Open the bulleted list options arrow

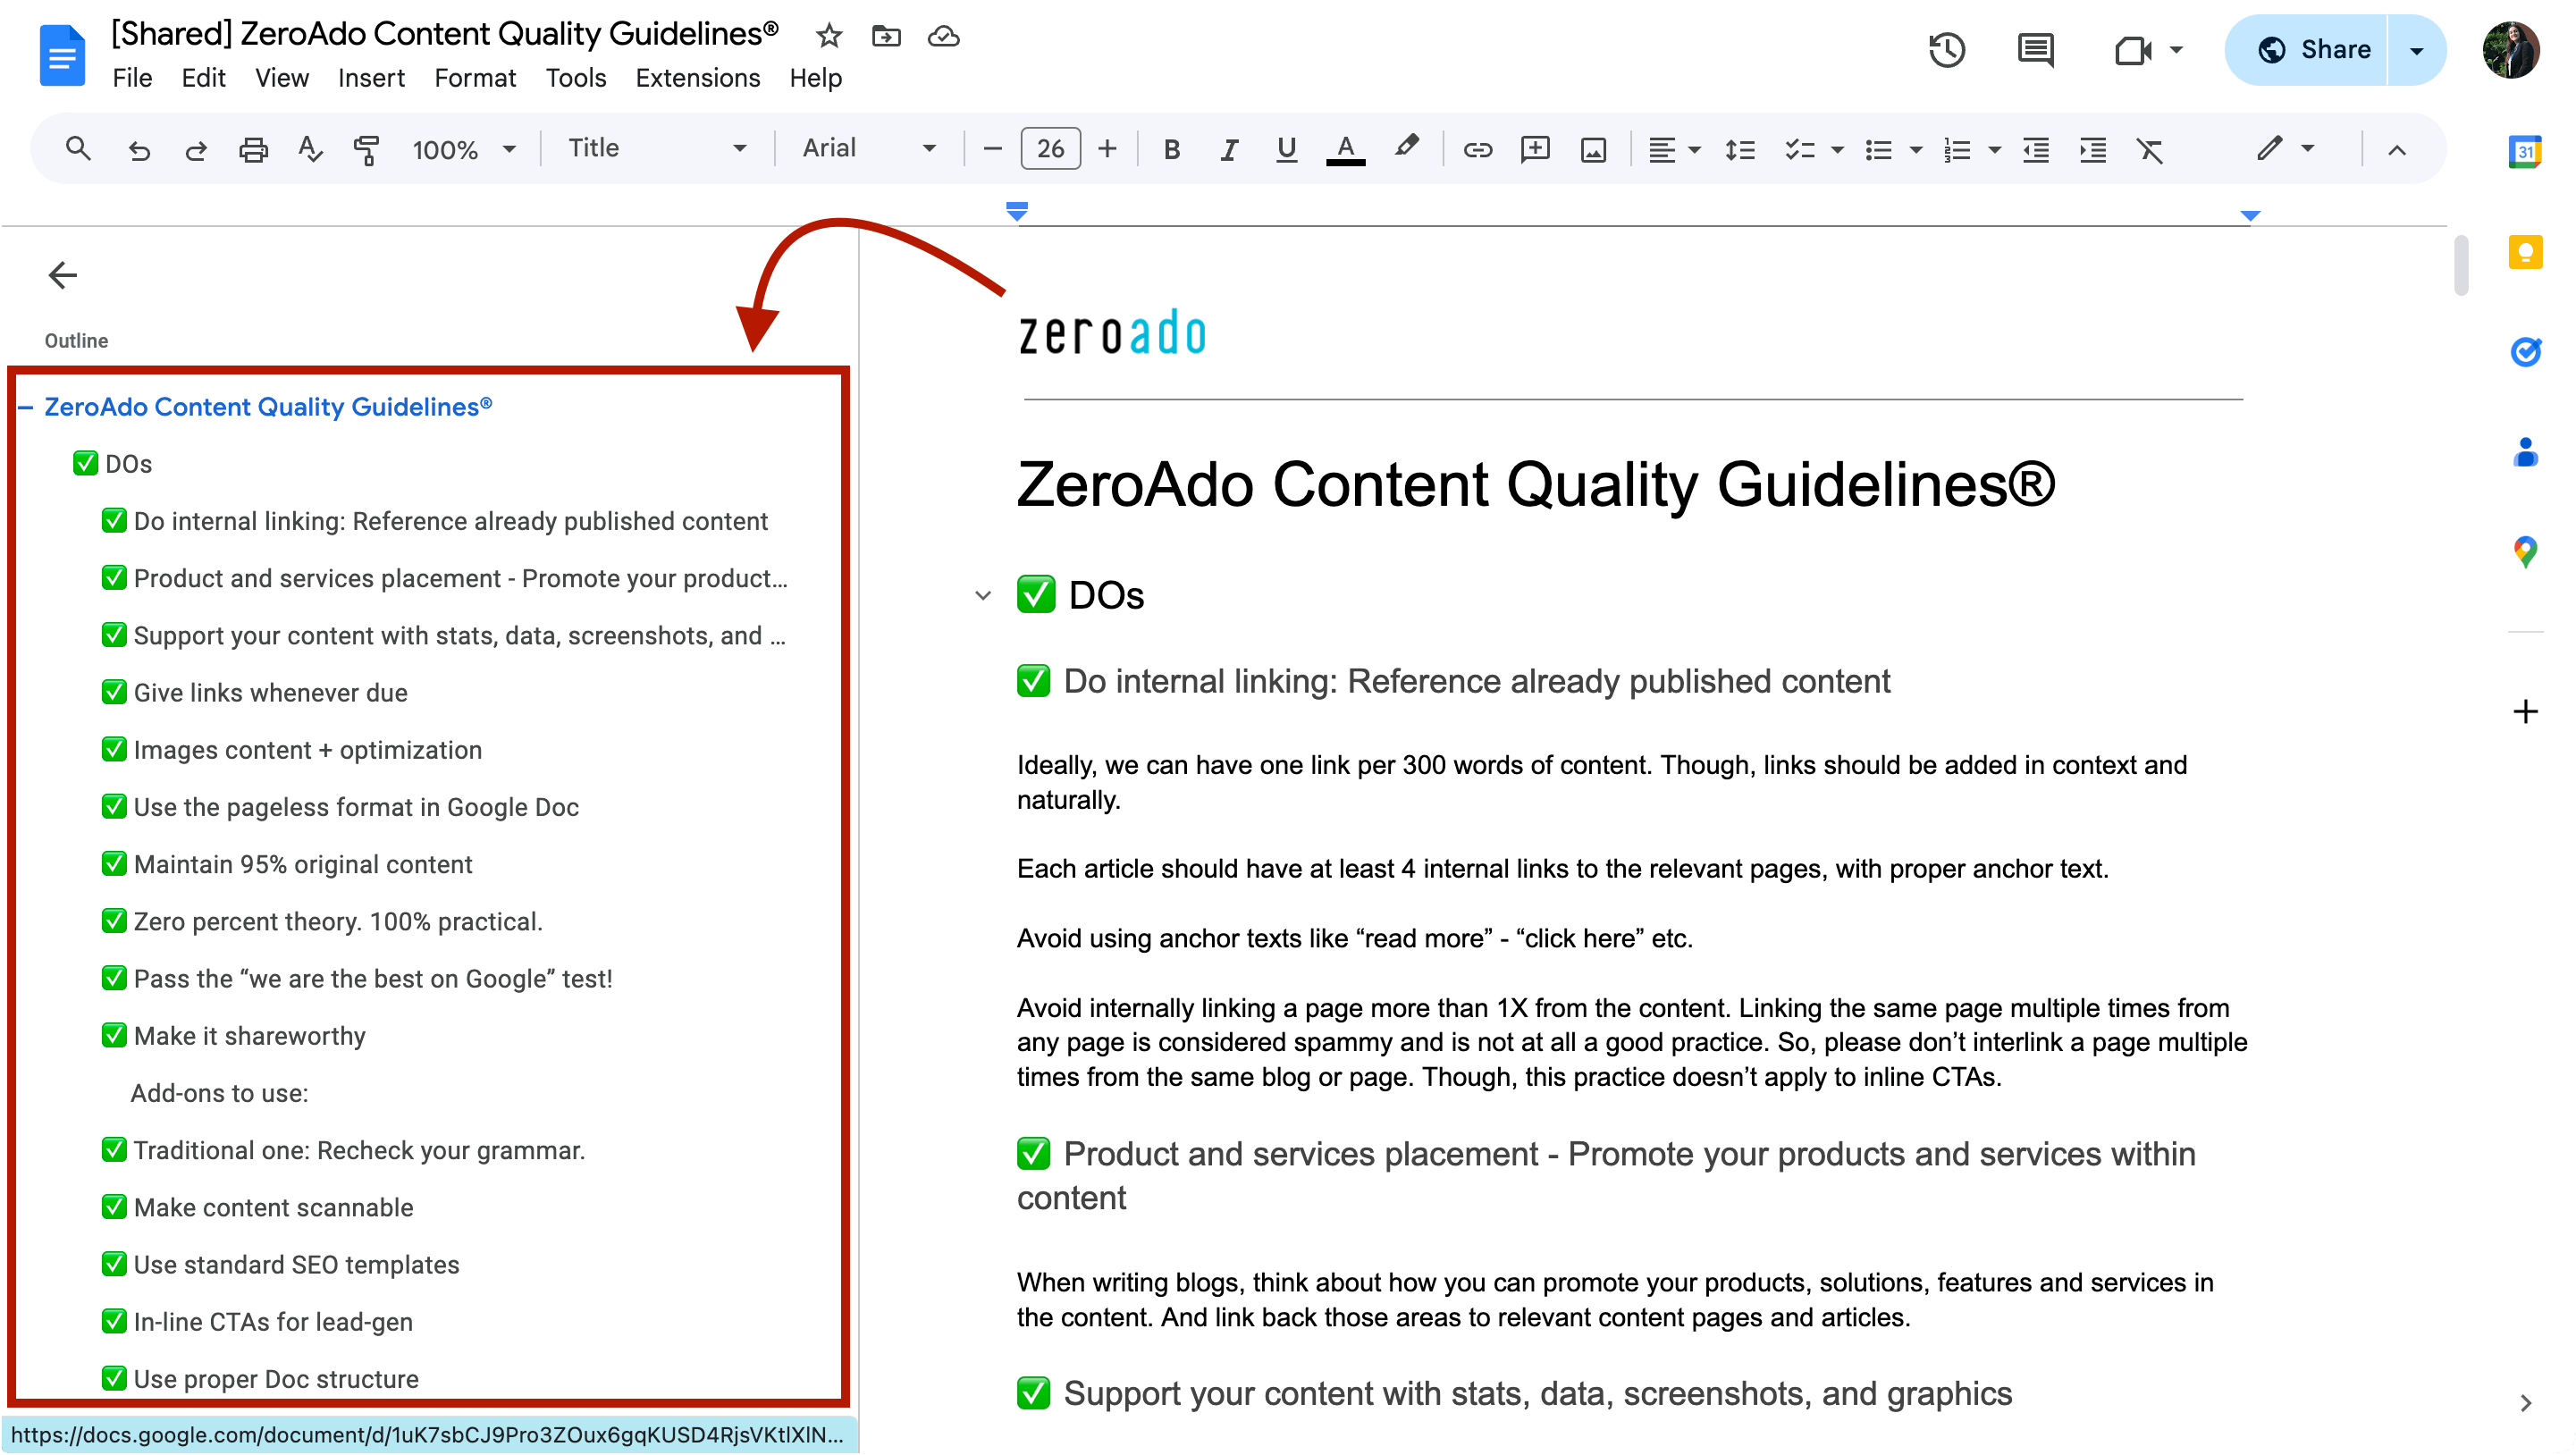click(1916, 150)
